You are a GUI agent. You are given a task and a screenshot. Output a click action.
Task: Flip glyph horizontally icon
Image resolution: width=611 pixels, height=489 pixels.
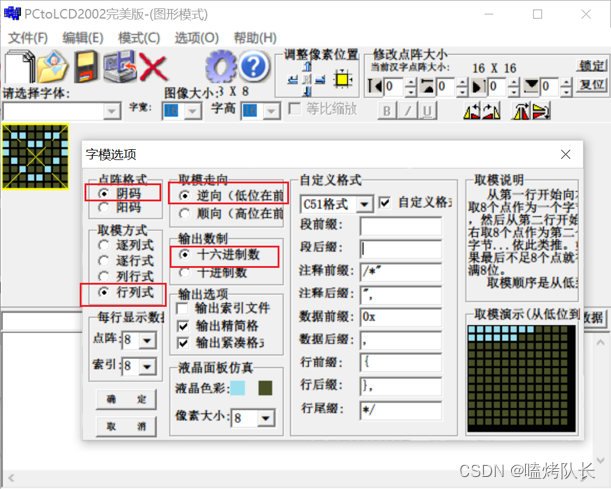pyautogui.click(x=521, y=111)
